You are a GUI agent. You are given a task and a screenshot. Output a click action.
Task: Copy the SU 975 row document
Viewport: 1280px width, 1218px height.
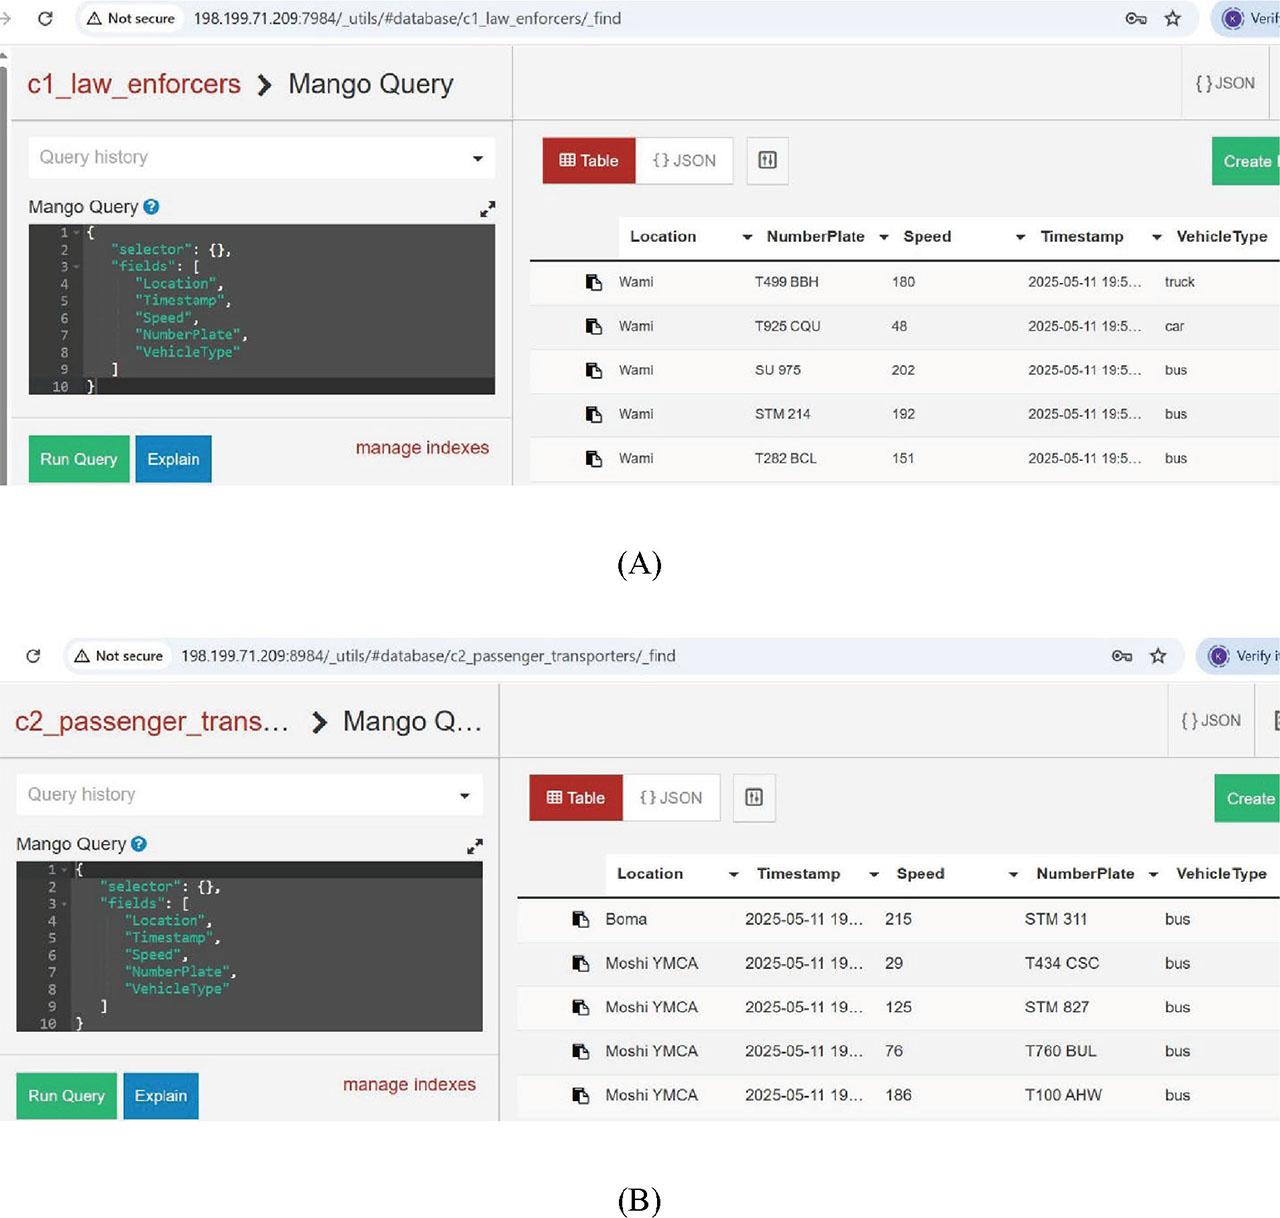click(x=594, y=370)
